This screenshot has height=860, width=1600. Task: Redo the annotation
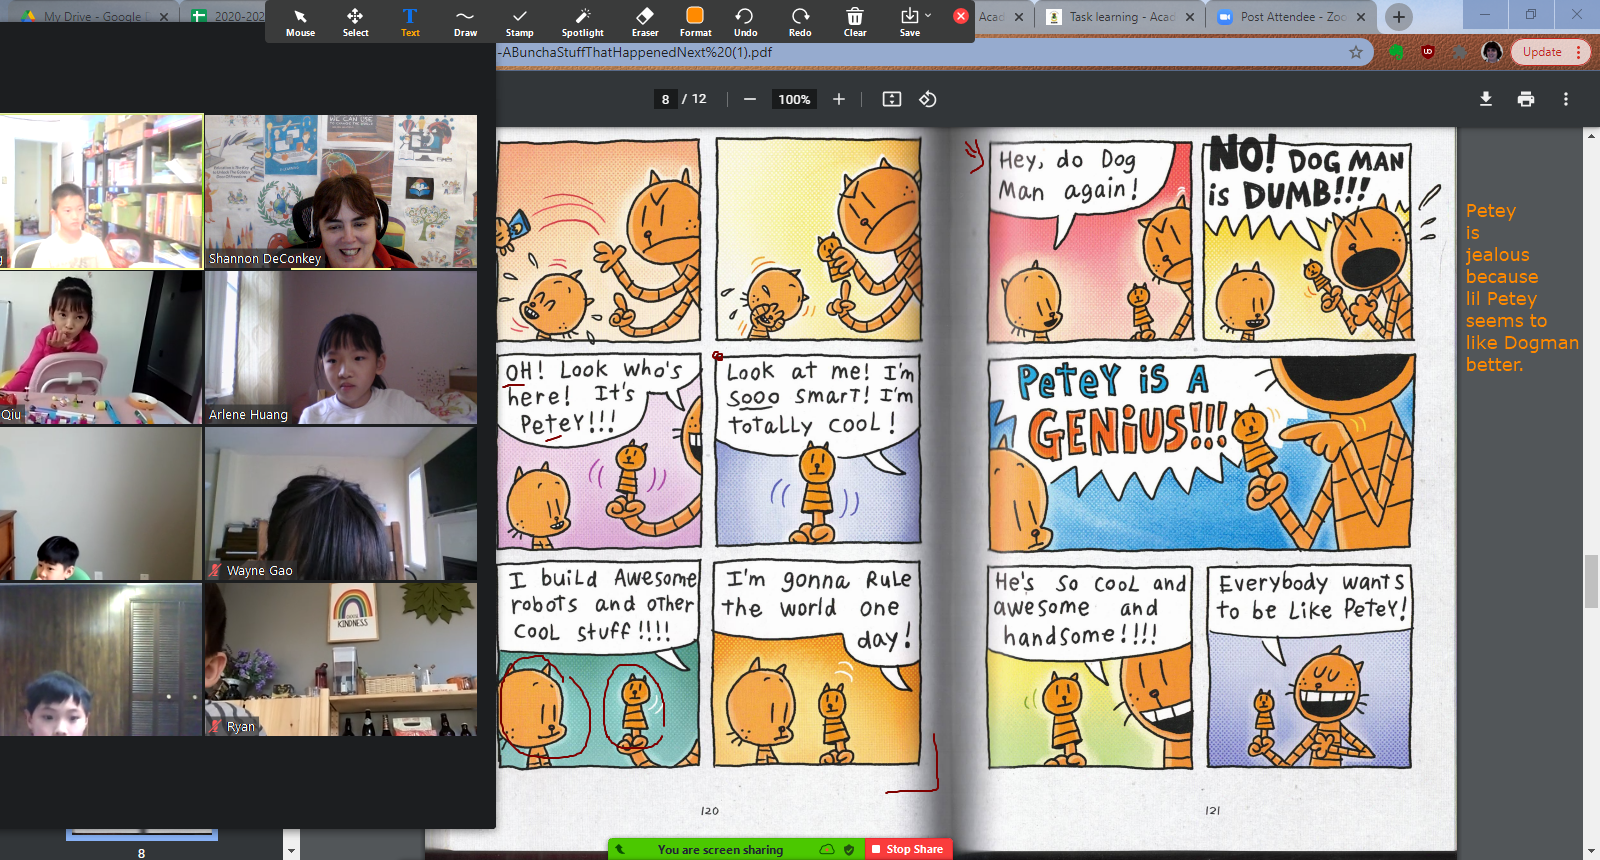800,22
